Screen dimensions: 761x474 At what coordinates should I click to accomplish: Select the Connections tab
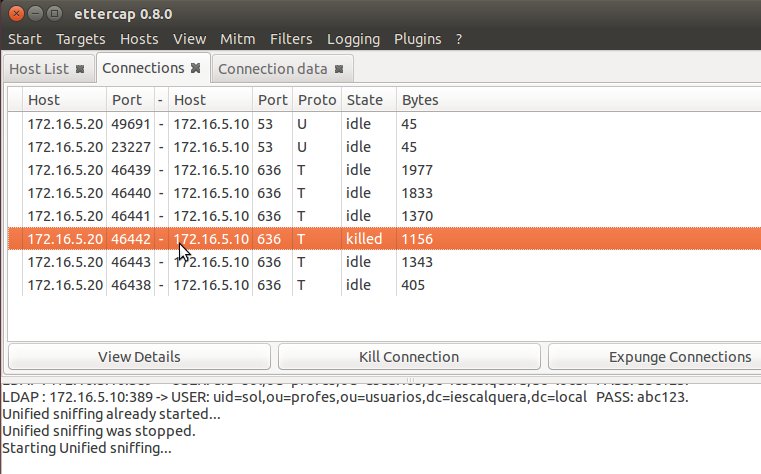(153, 68)
